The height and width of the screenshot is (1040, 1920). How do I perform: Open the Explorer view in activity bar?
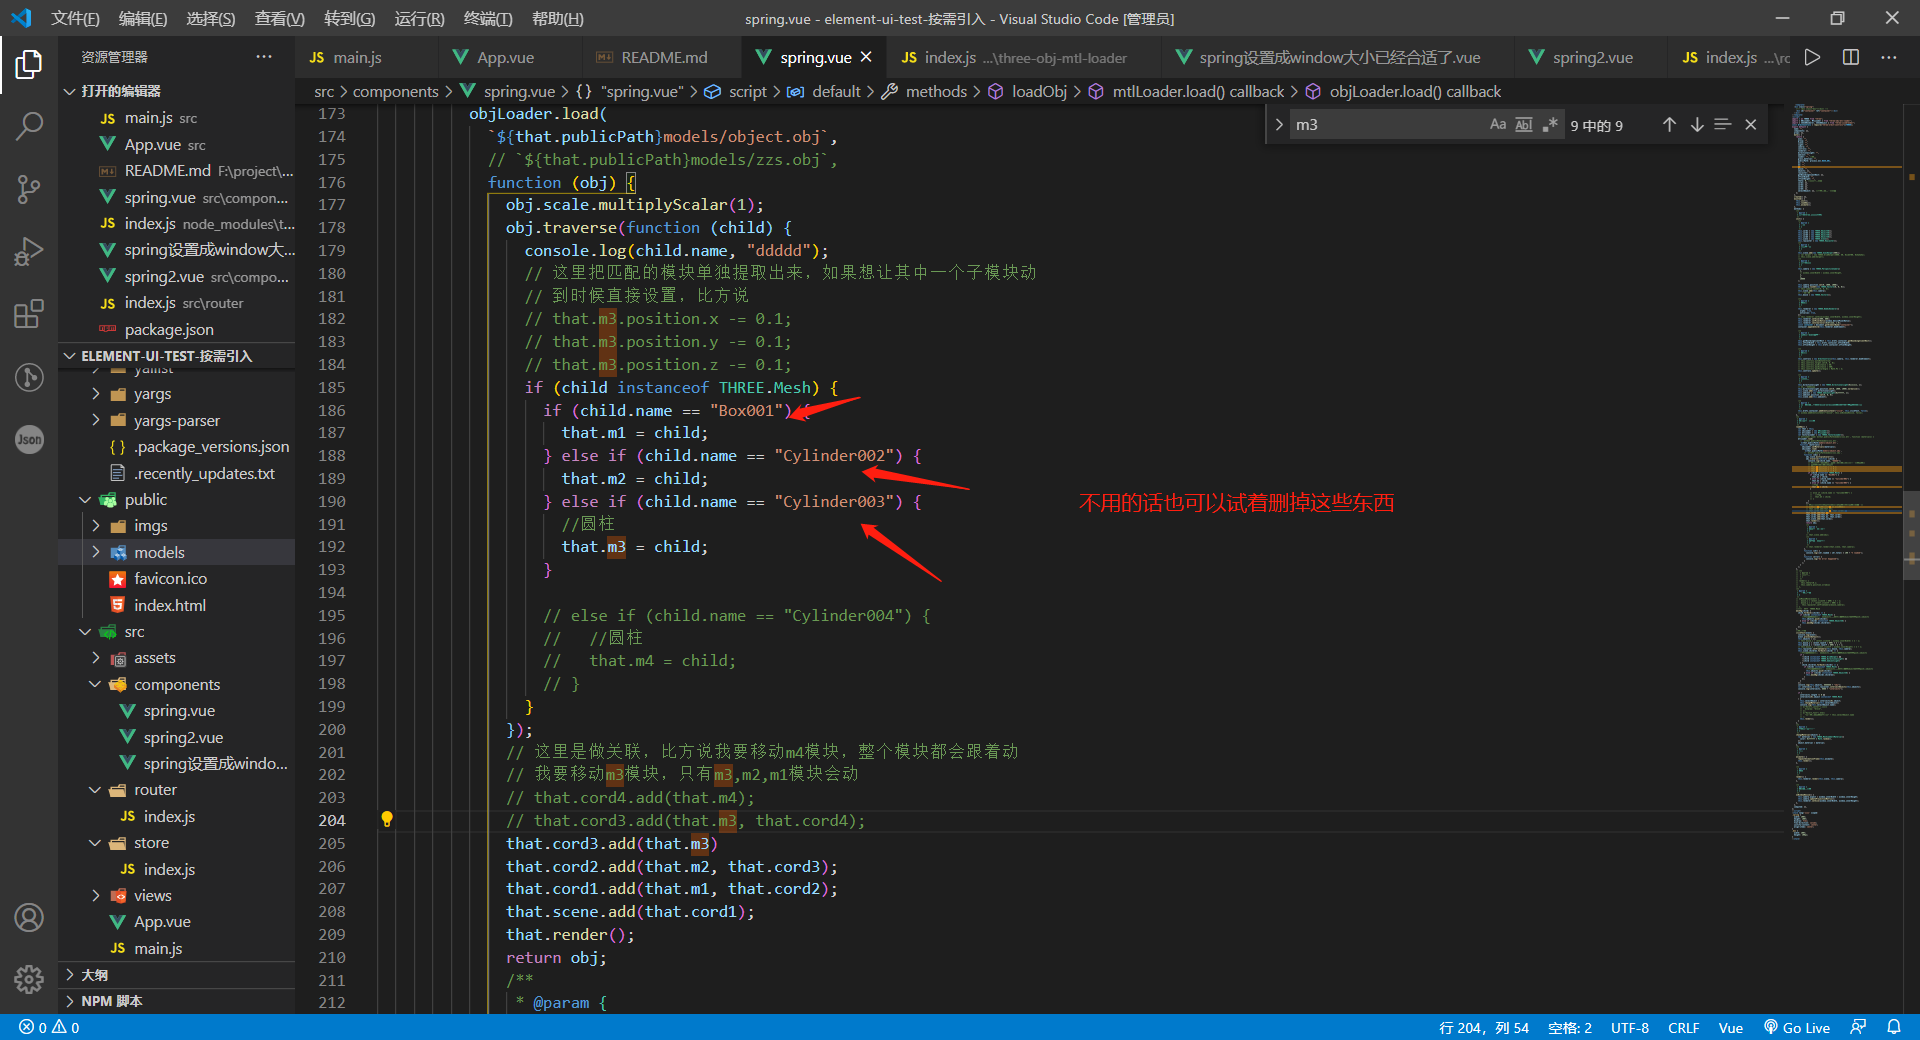29,64
